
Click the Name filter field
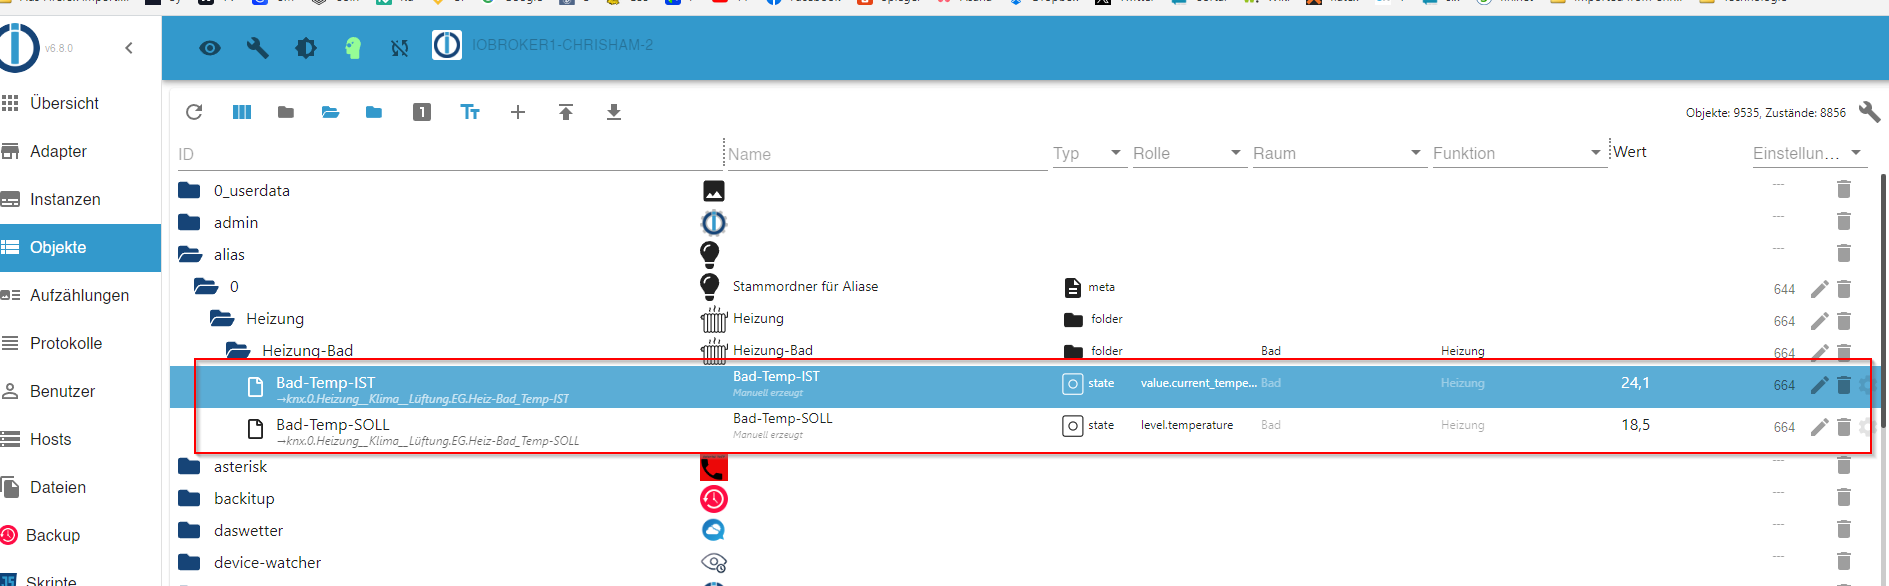click(x=887, y=154)
